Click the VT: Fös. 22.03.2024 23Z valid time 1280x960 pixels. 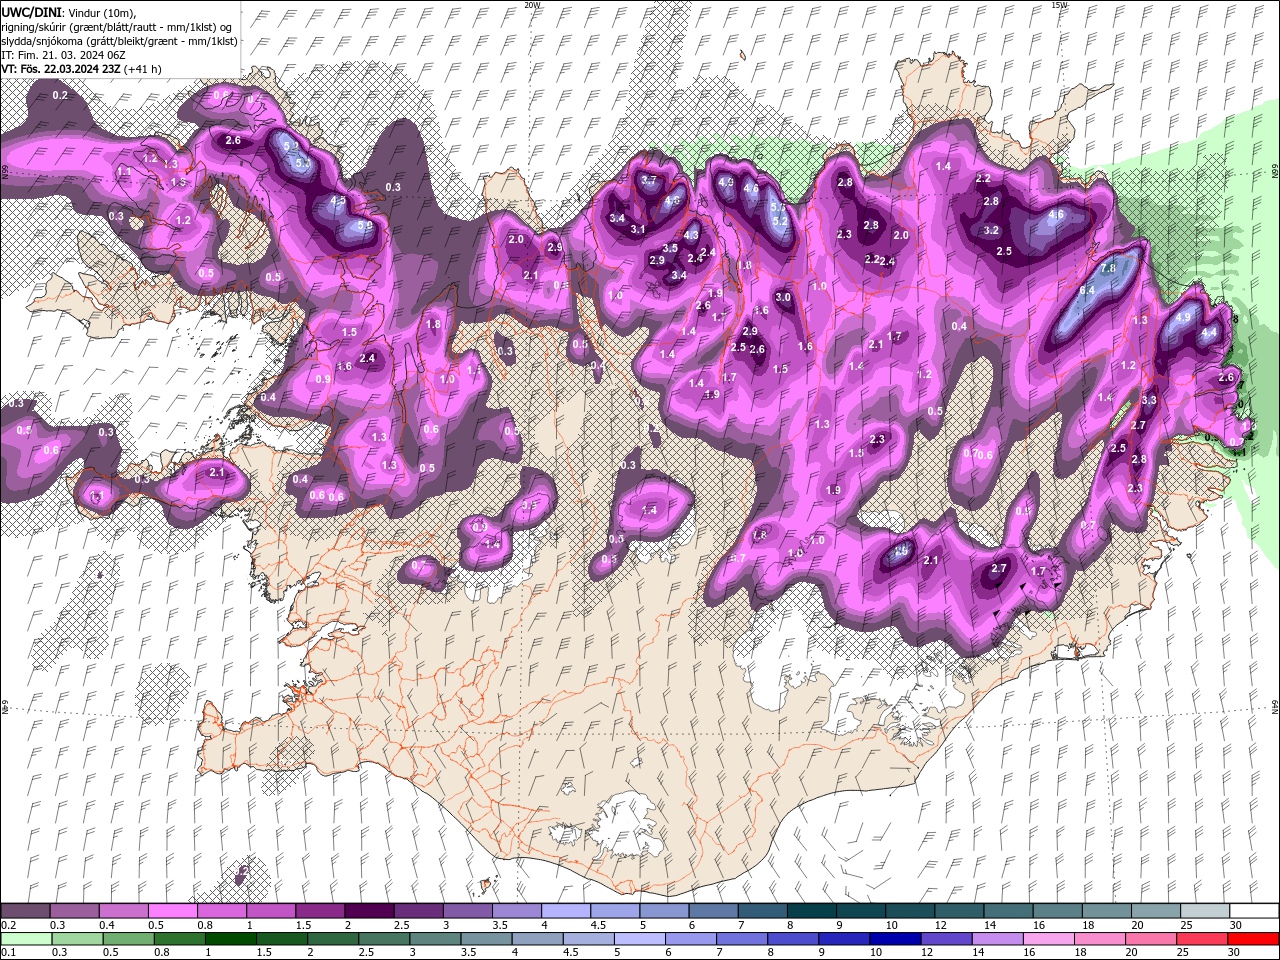62,69
